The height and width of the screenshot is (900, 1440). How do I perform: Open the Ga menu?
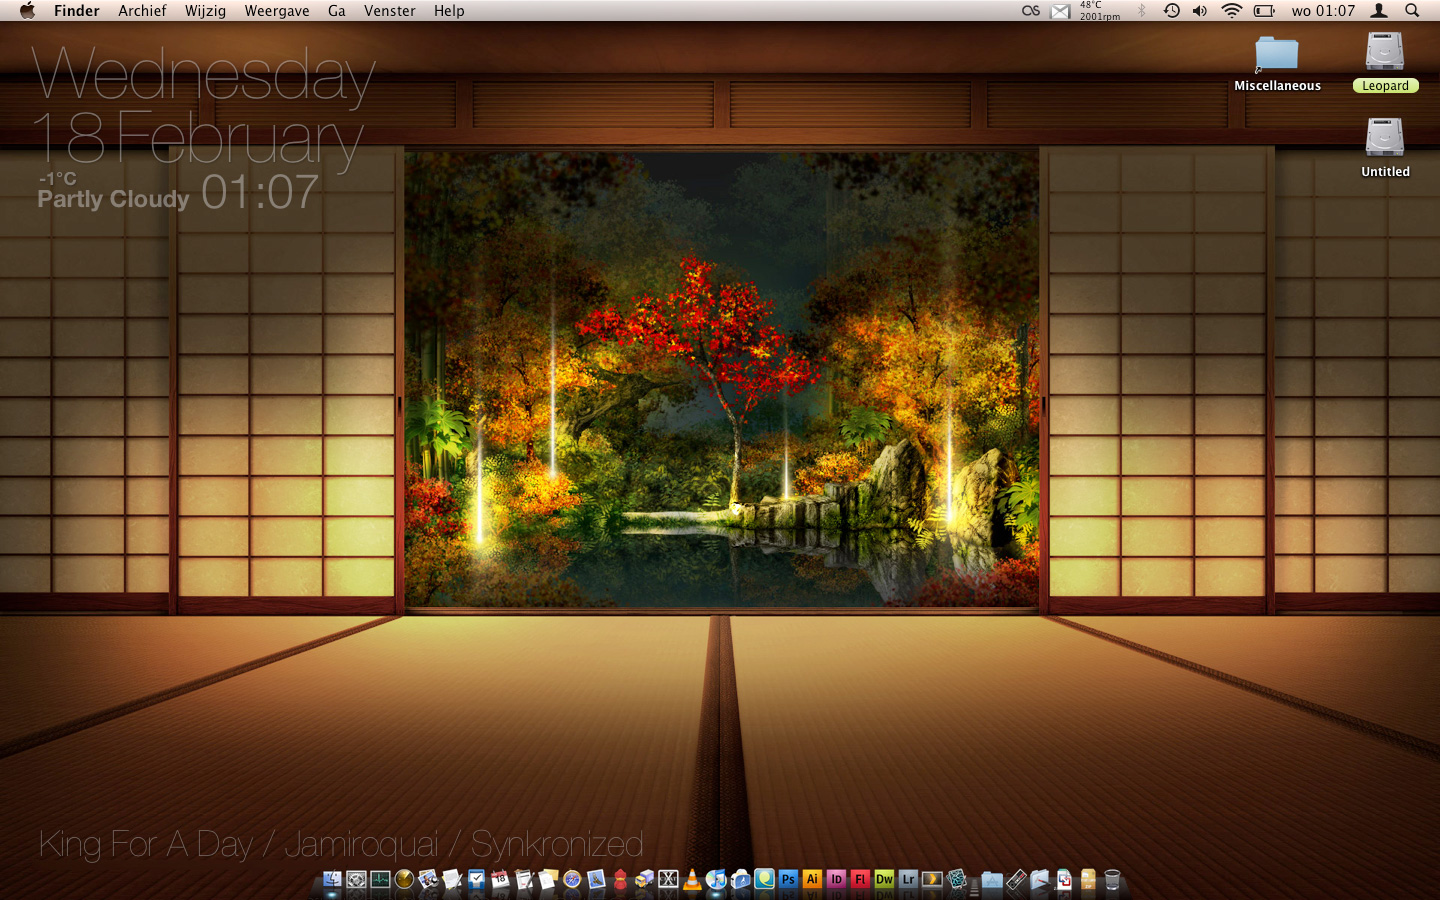tap(337, 11)
